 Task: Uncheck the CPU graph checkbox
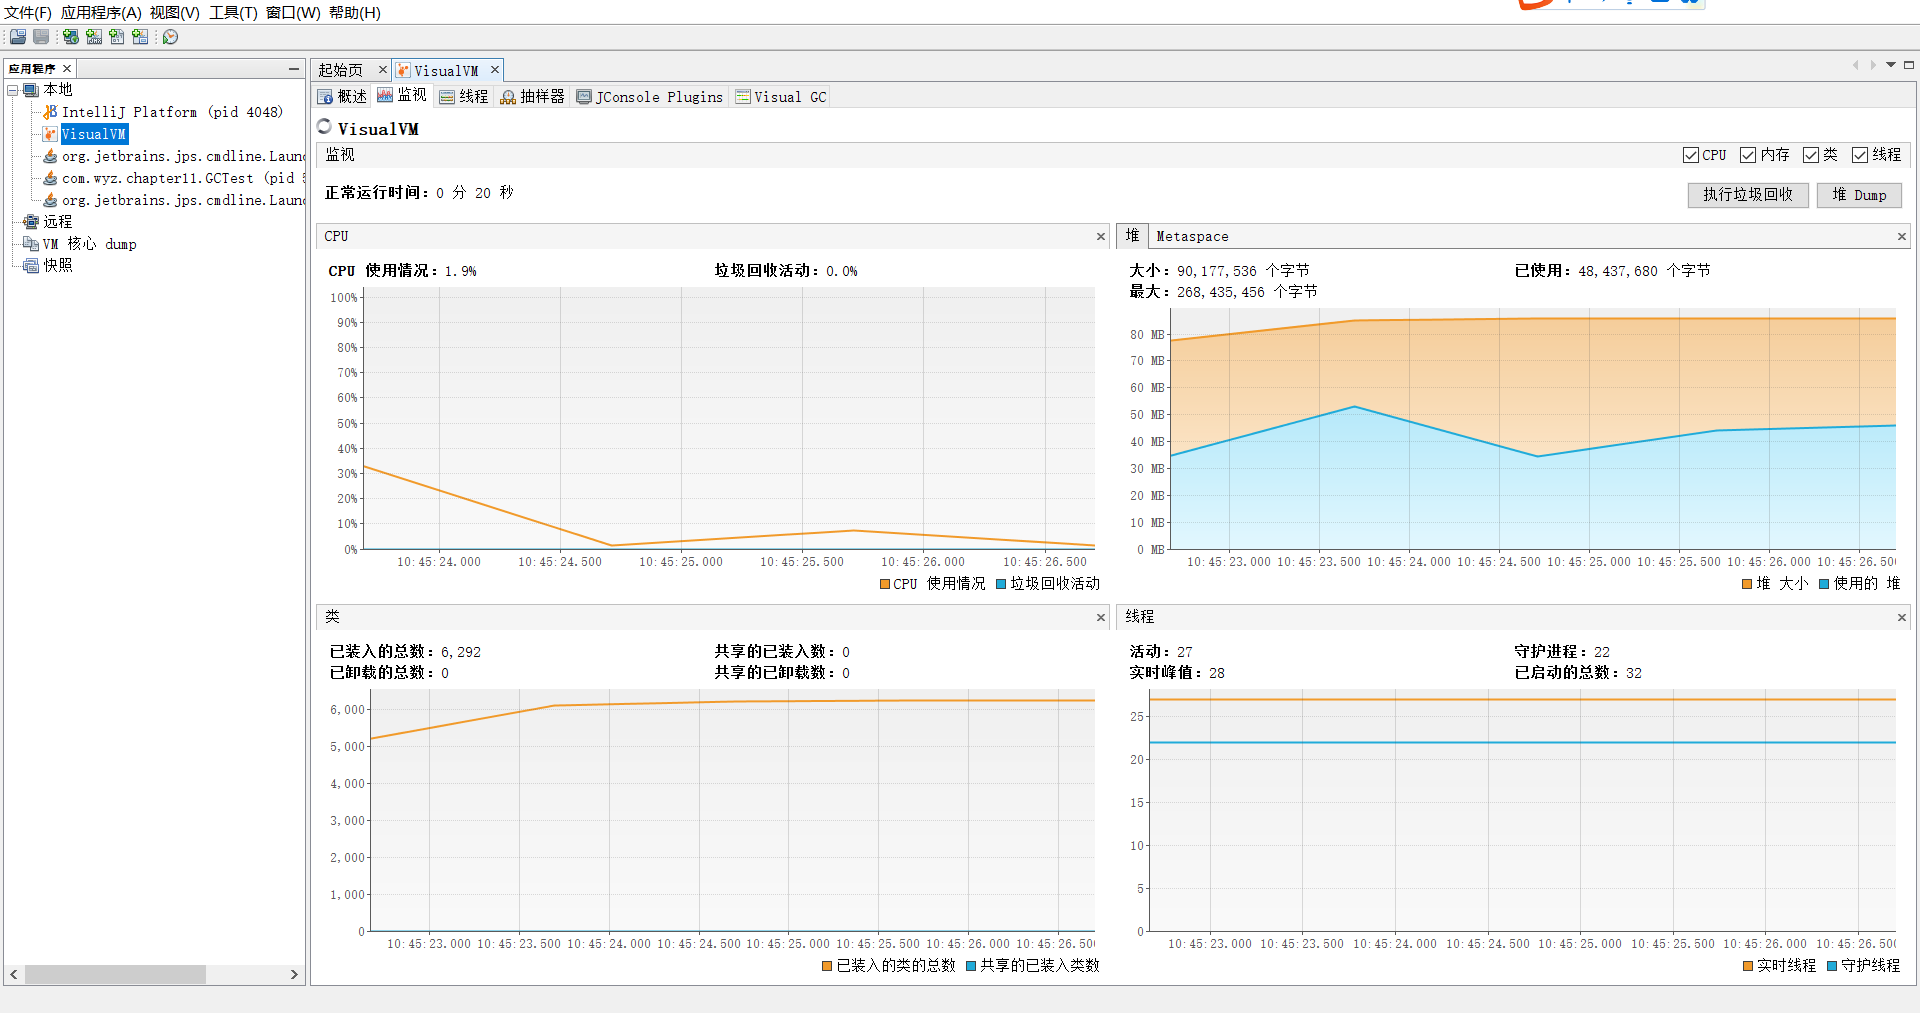[1691, 155]
